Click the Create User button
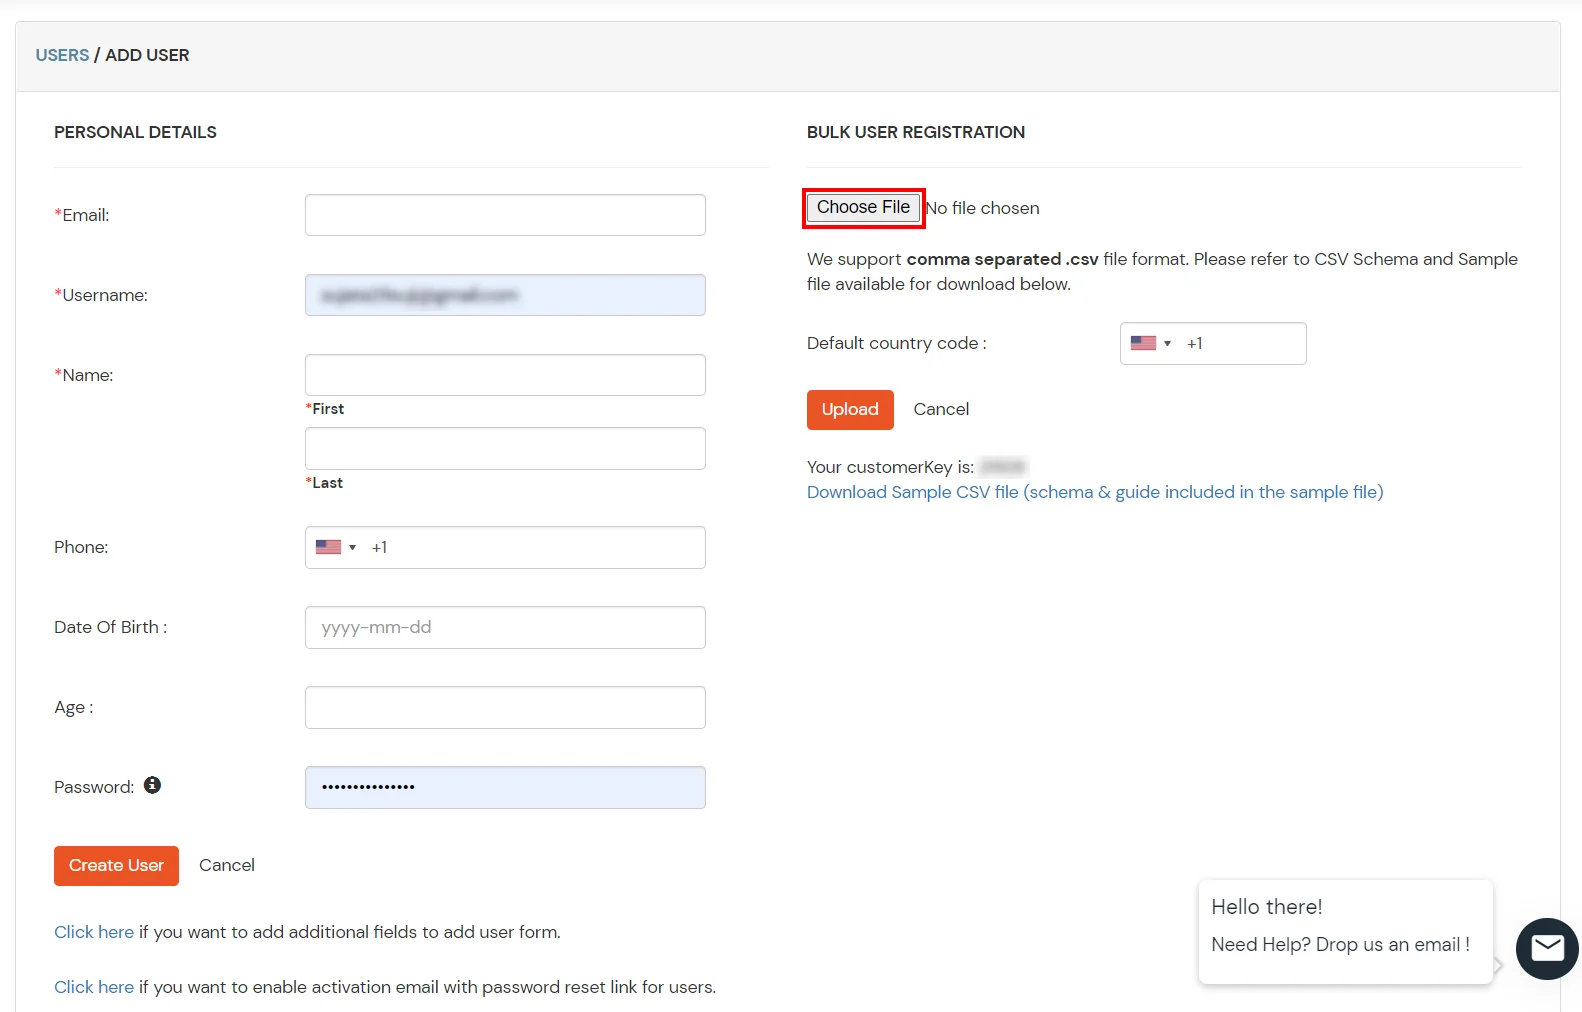Image resolution: width=1582 pixels, height=1012 pixels. 116,866
